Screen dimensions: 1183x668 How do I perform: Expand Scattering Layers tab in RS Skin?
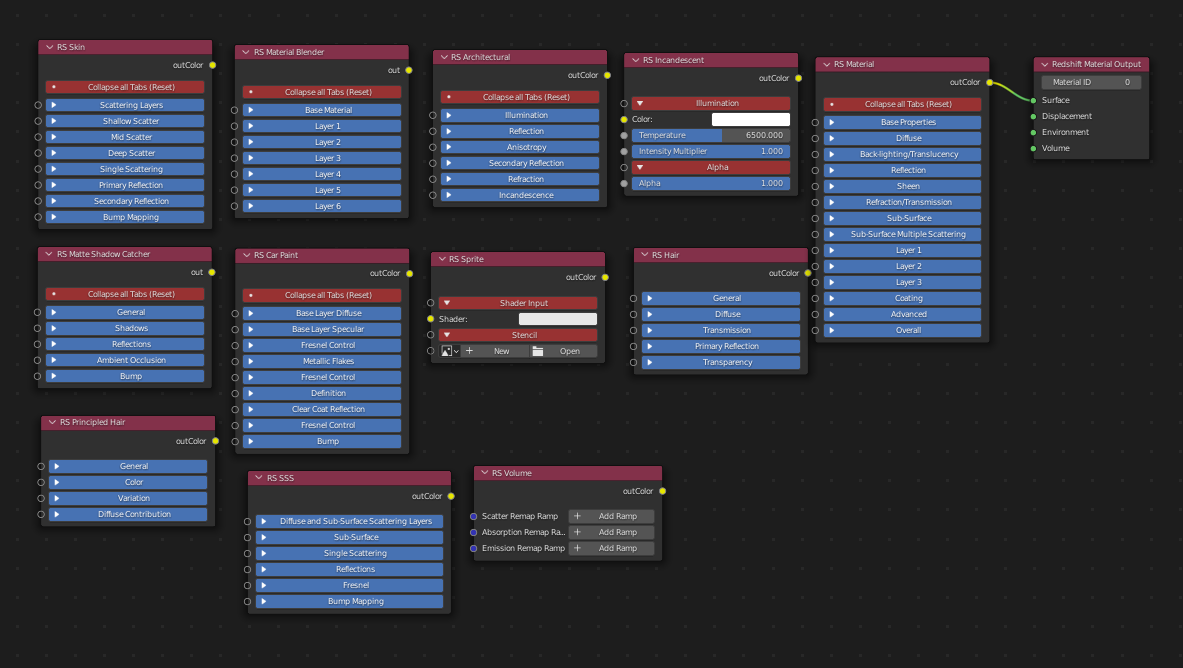[125, 105]
